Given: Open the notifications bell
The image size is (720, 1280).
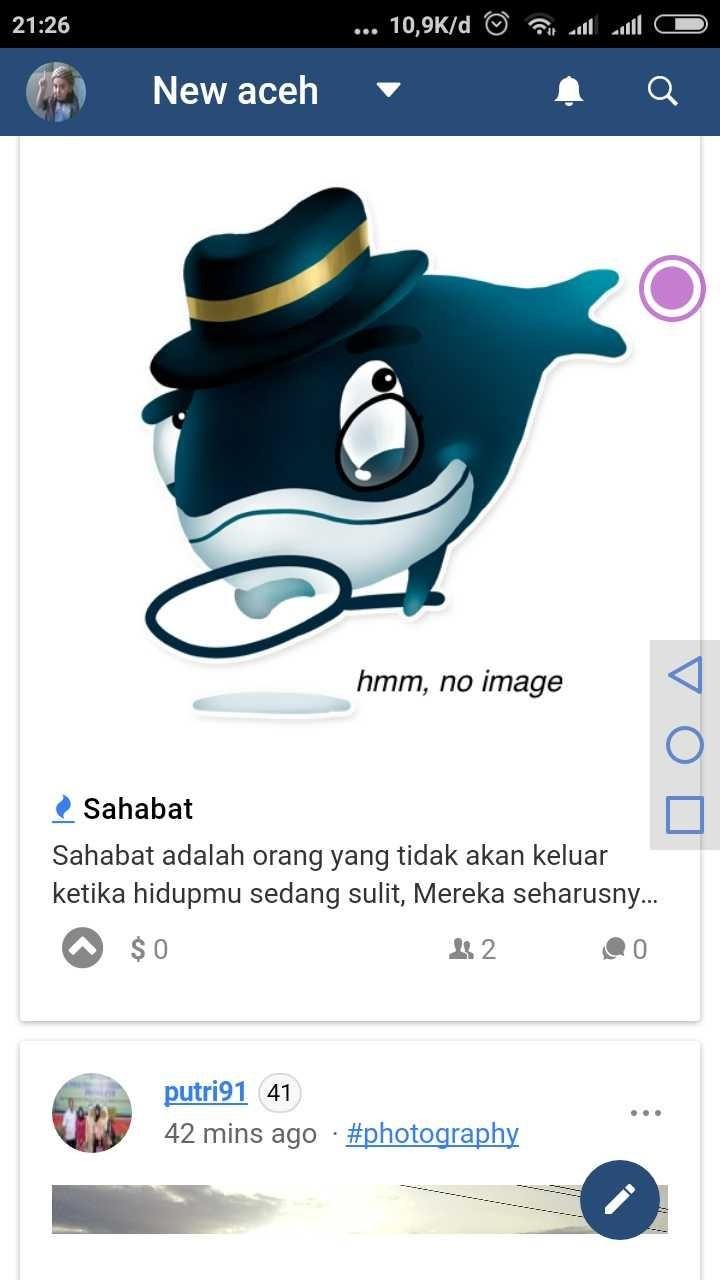Looking at the screenshot, I should coord(569,91).
